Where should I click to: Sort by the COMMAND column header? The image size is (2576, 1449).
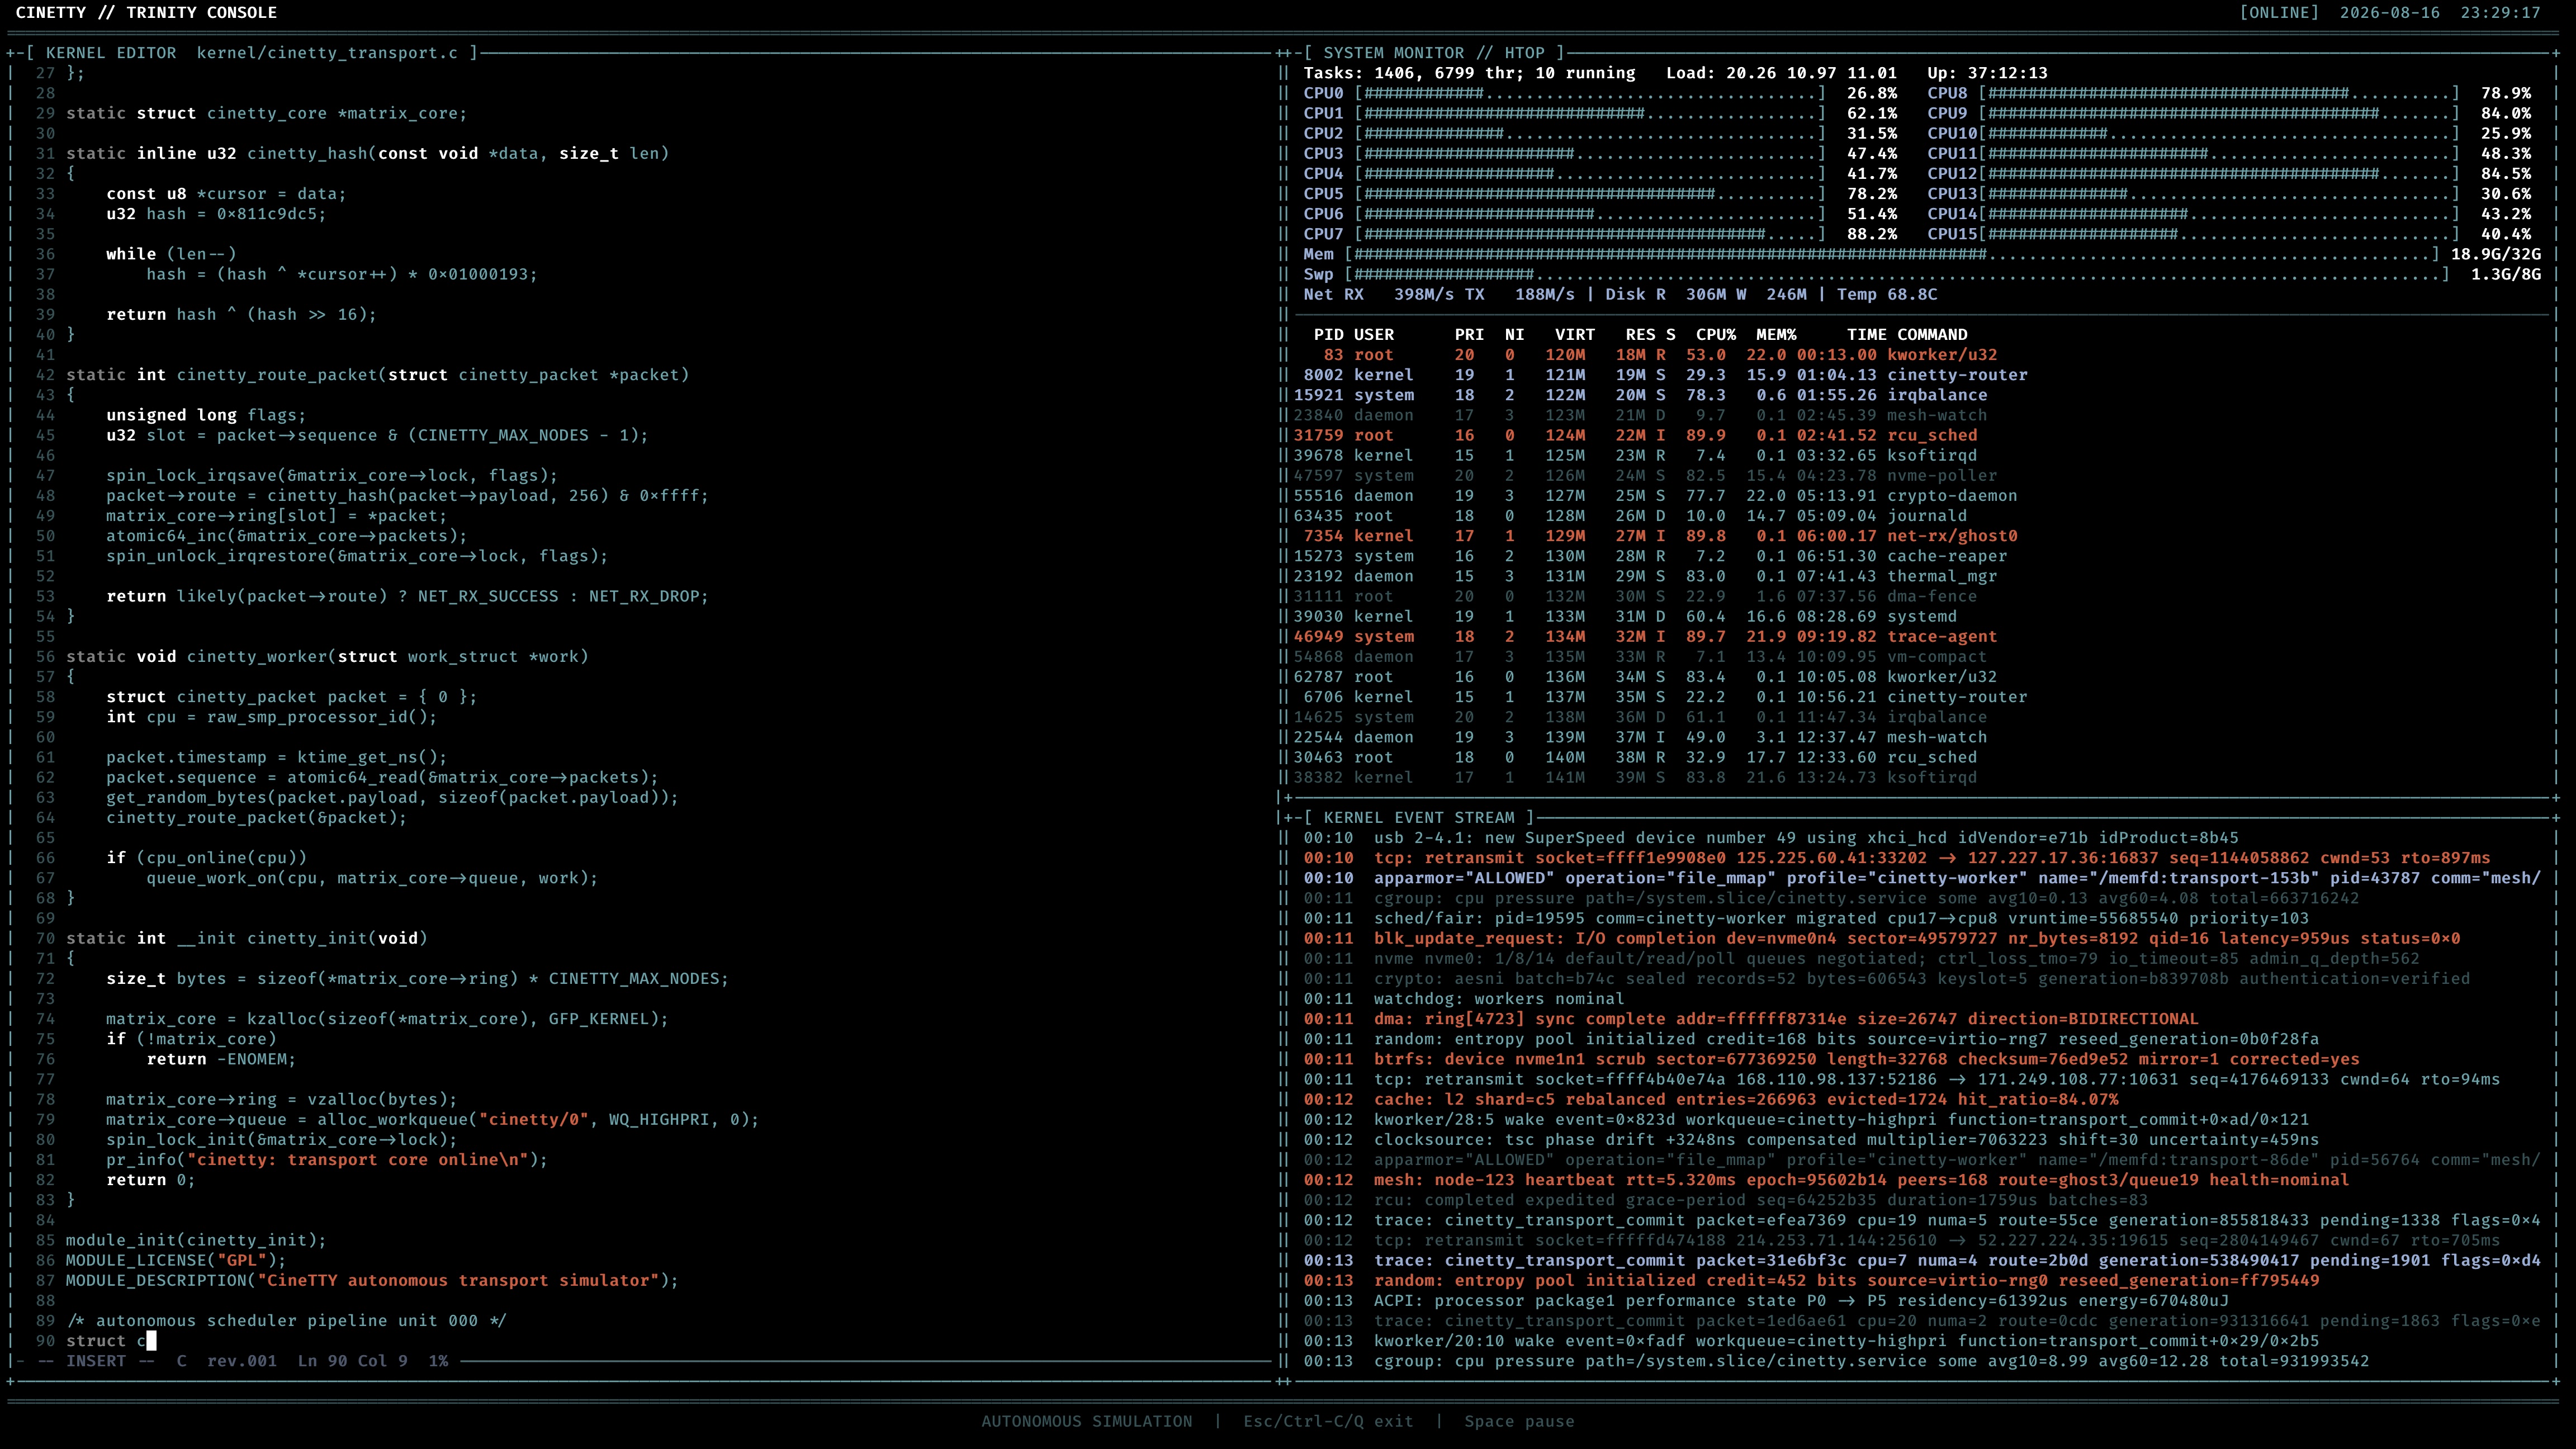[x=1932, y=335]
